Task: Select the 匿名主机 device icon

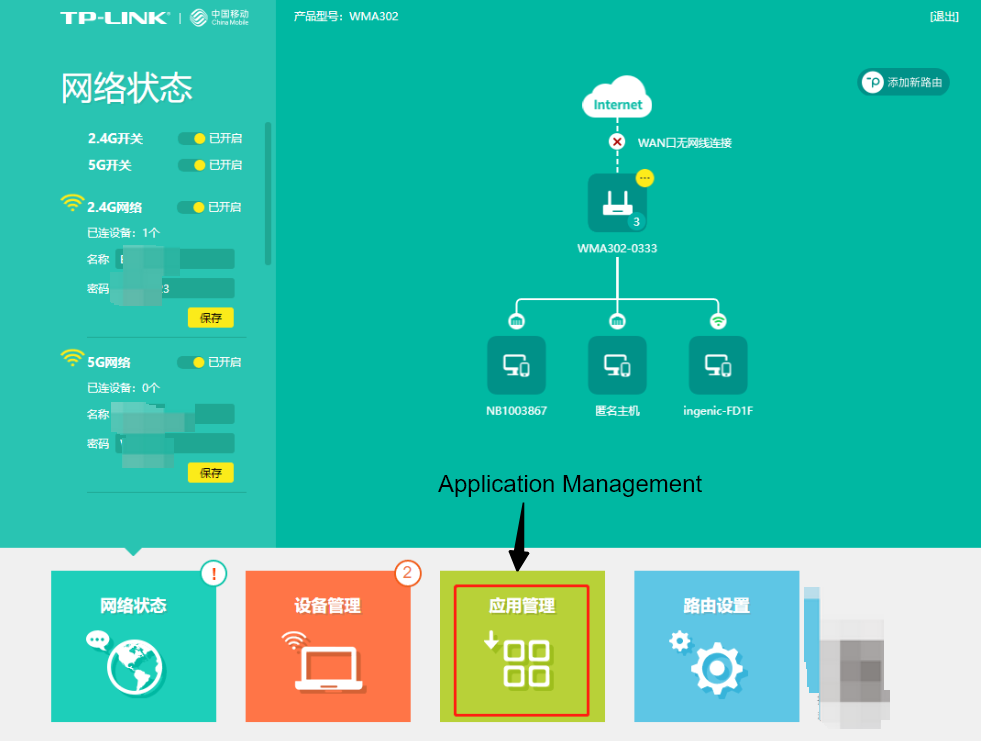Action: [617, 365]
